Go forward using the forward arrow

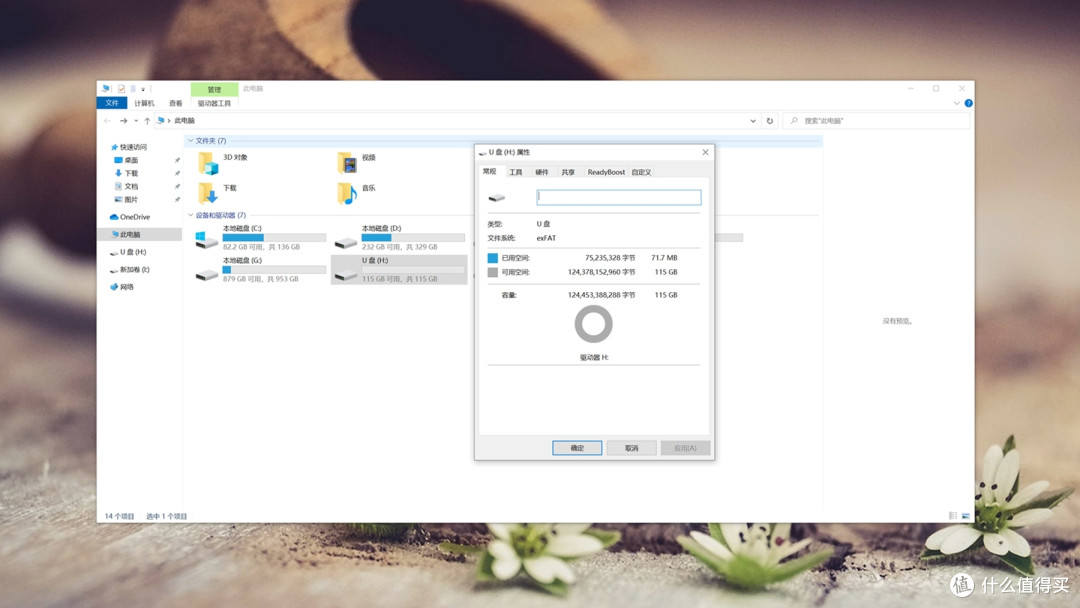[124, 120]
